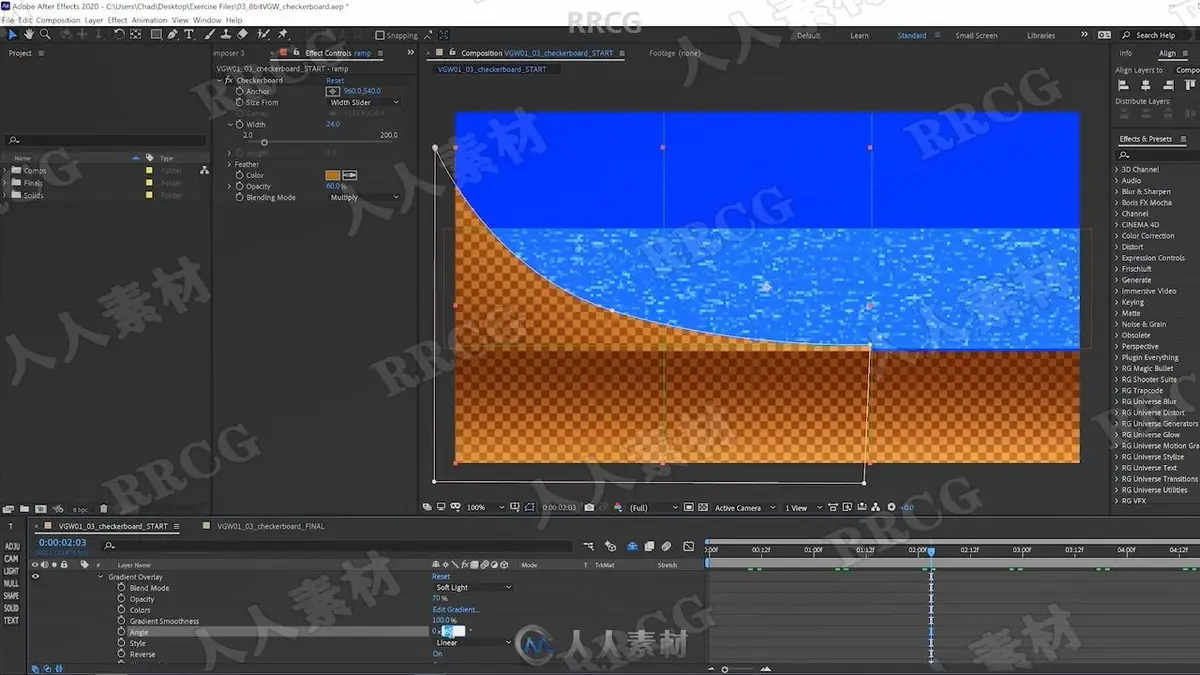Click the Edit Gradient link
1200x675 pixels.
456,610
